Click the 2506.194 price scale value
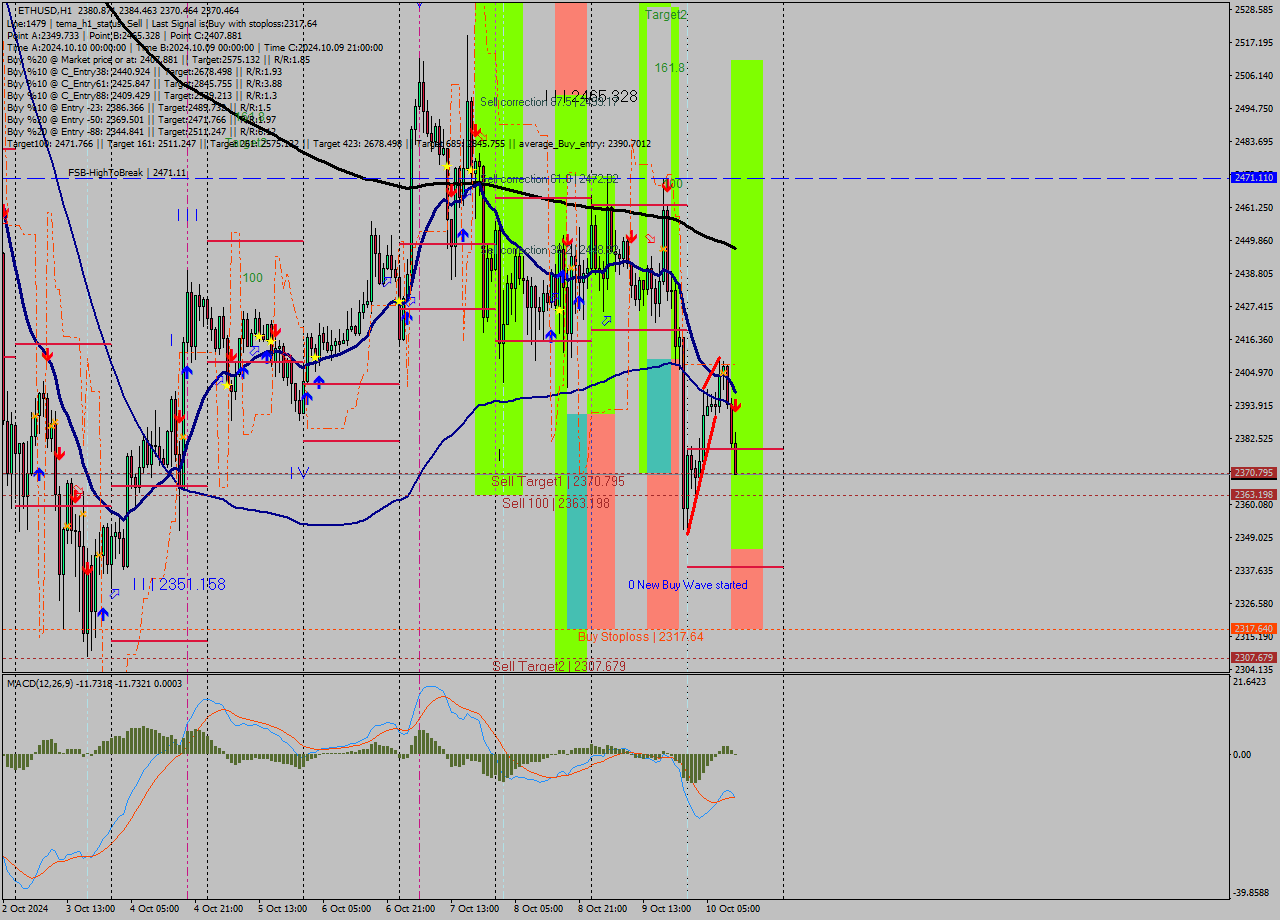 pos(1254,75)
